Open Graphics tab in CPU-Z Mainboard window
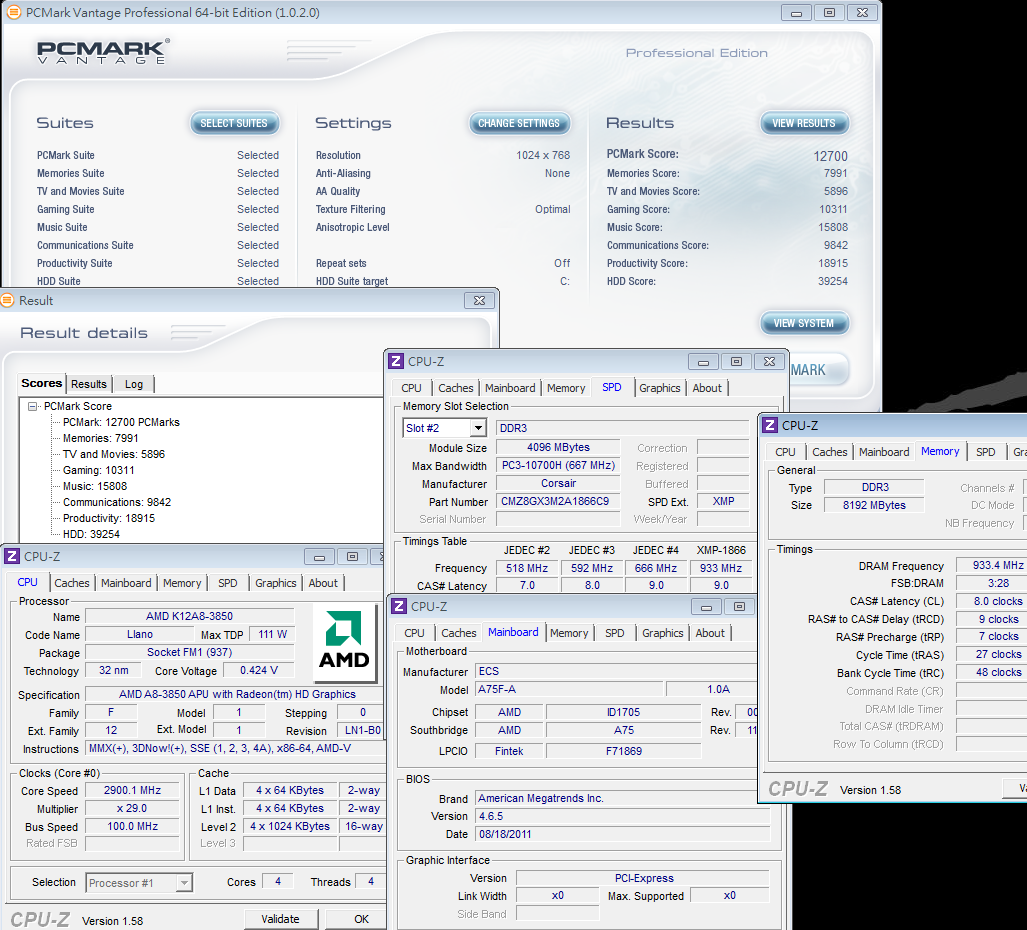This screenshot has height=930, width=1027. [x=663, y=633]
